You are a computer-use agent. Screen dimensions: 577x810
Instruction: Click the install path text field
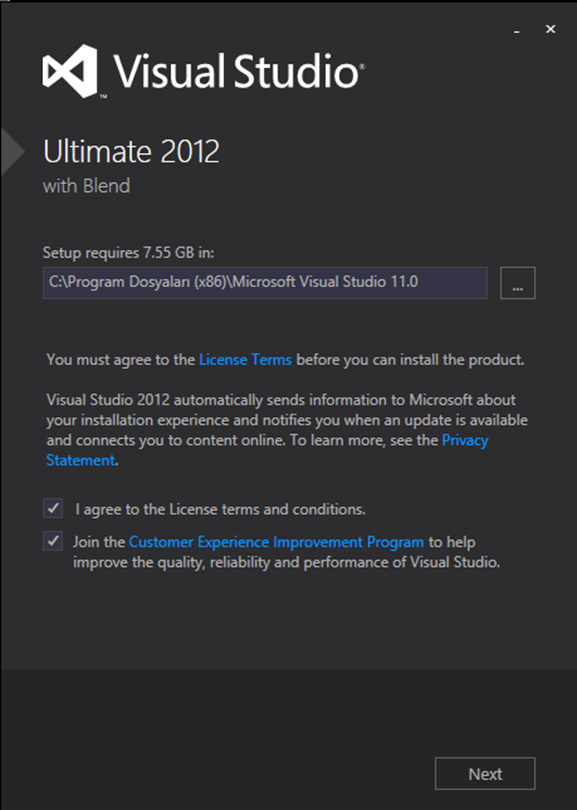265,283
